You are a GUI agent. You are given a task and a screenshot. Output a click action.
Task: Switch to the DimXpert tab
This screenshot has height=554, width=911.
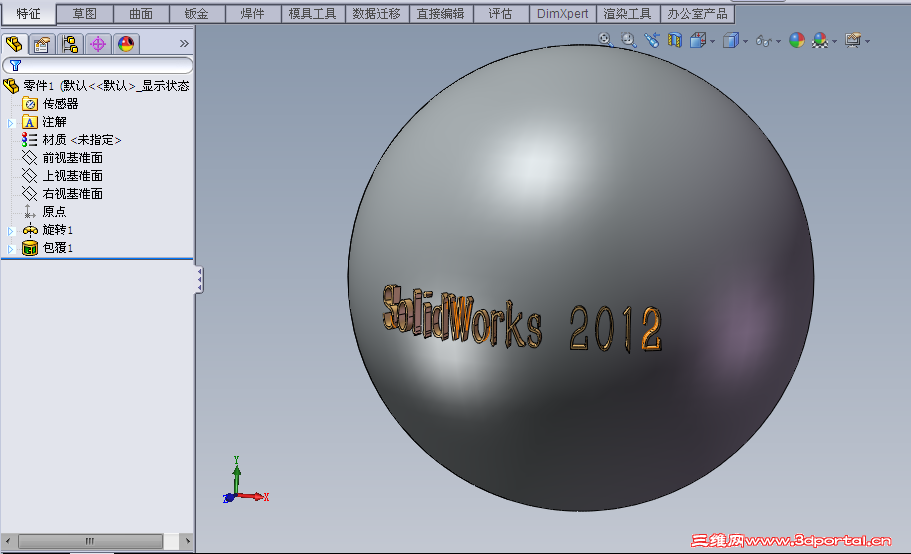pyautogui.click(x=562, y=14)
